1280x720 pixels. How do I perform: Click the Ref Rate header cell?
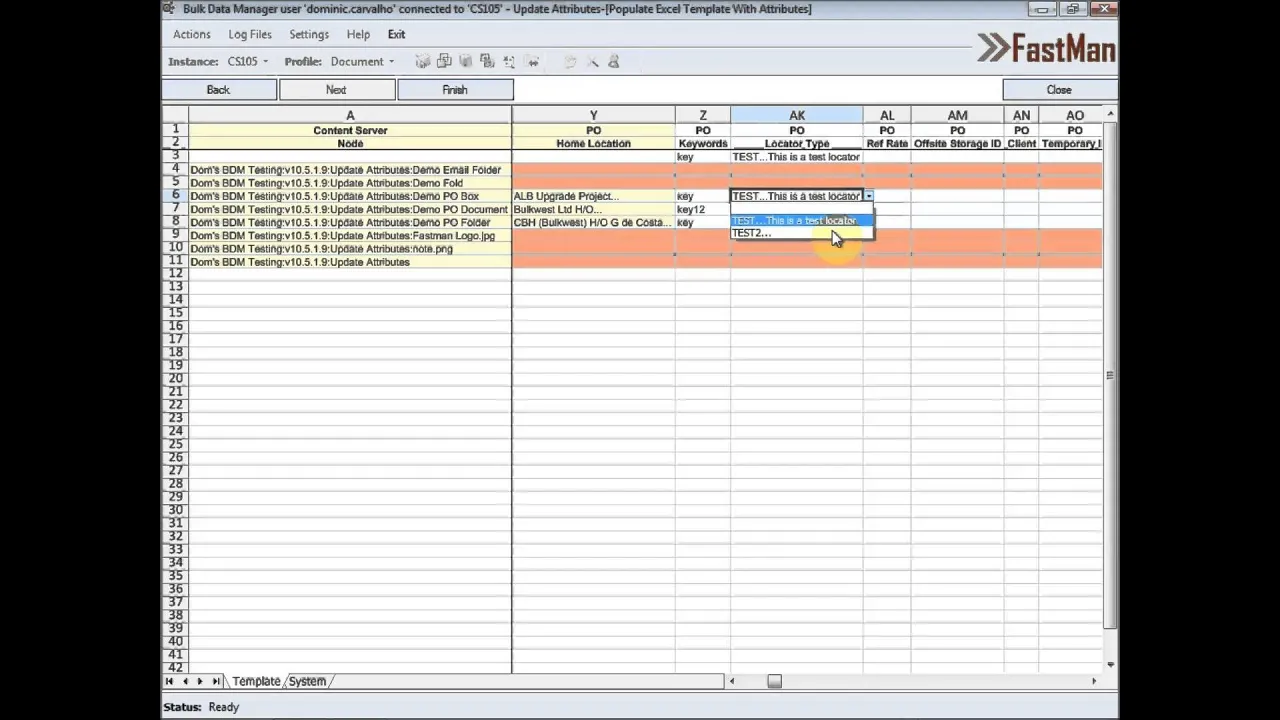coord(887,144)
